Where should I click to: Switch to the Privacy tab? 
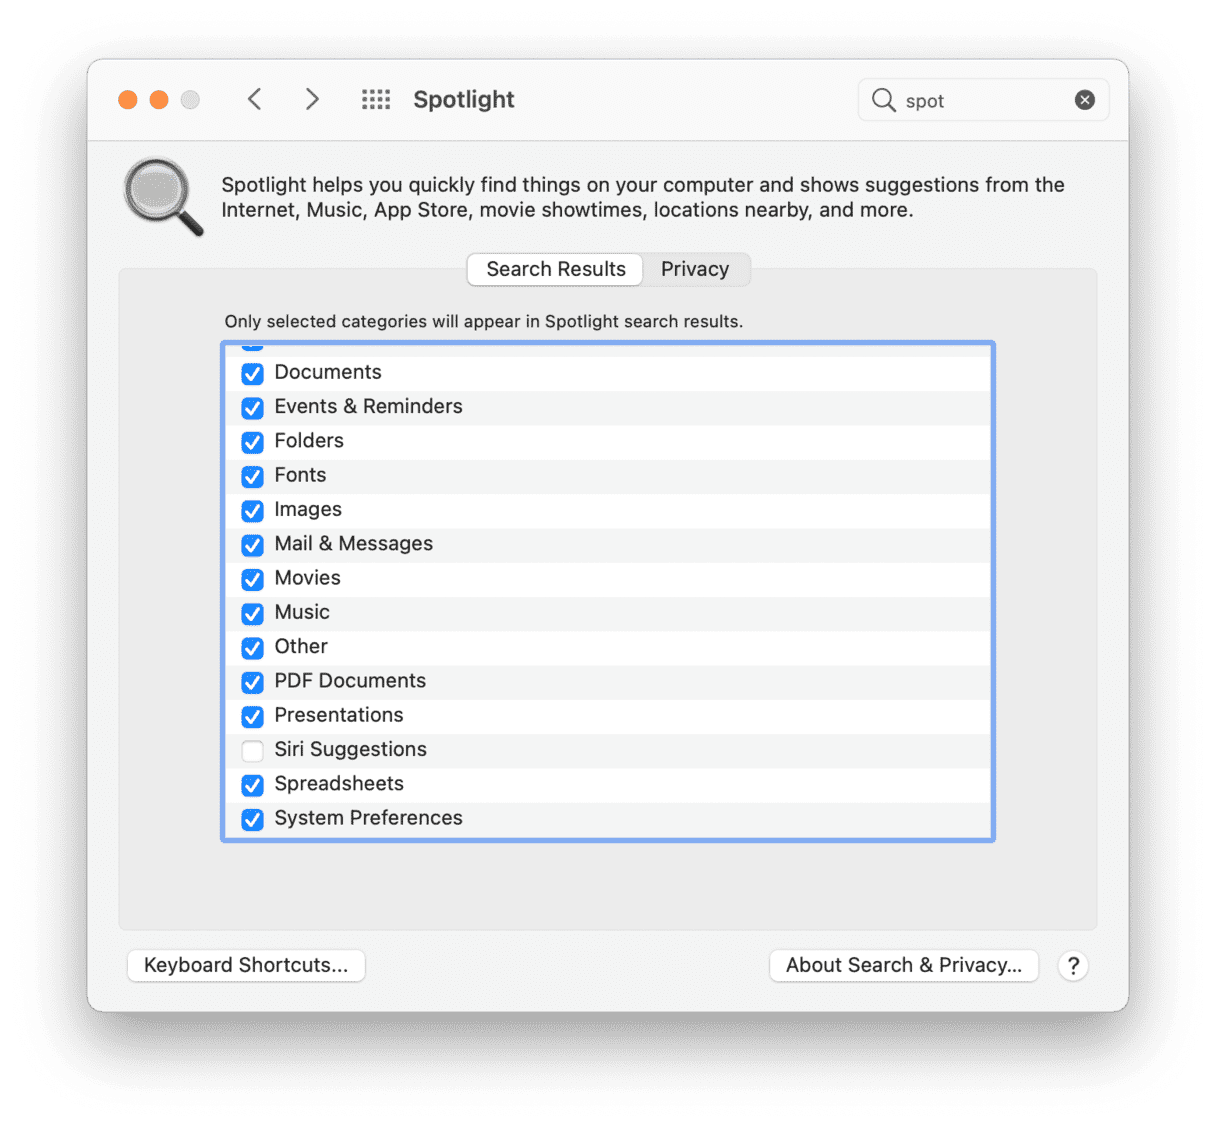point(694,269)
